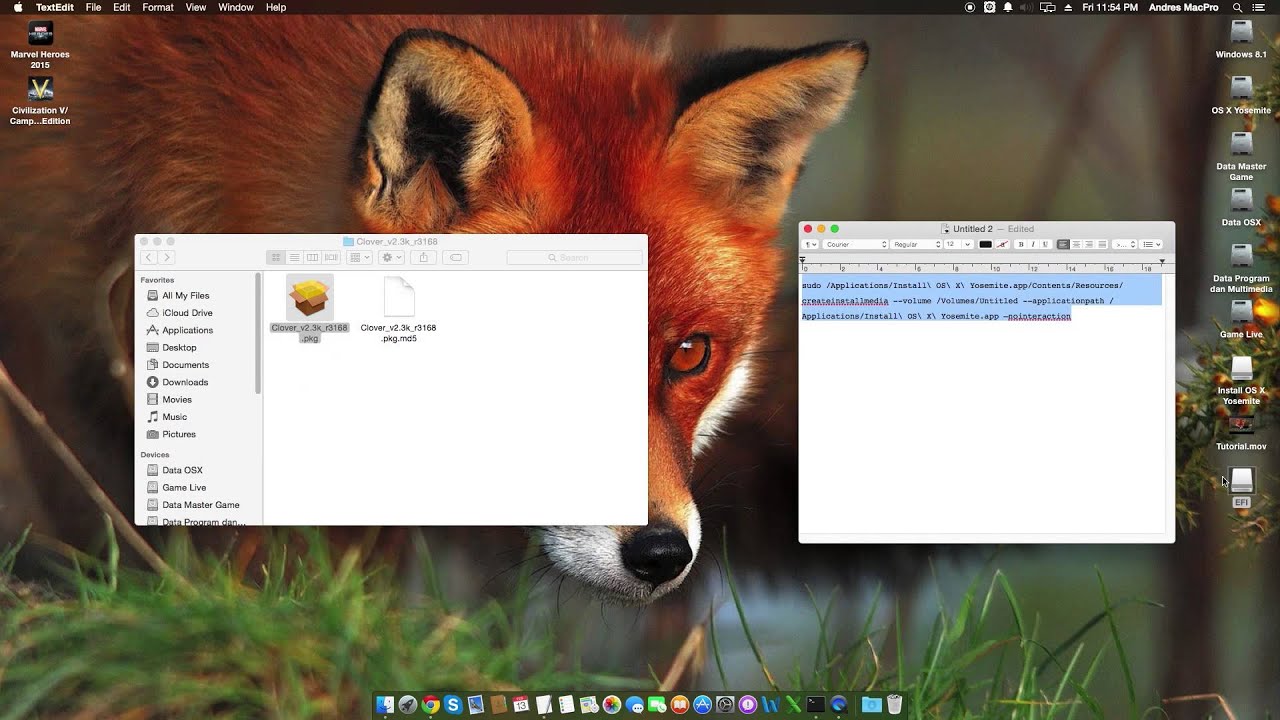Select iCloud Drive in Finder sidebar
The width and height of the screenshot is (1280, 720).
(187, 313)
